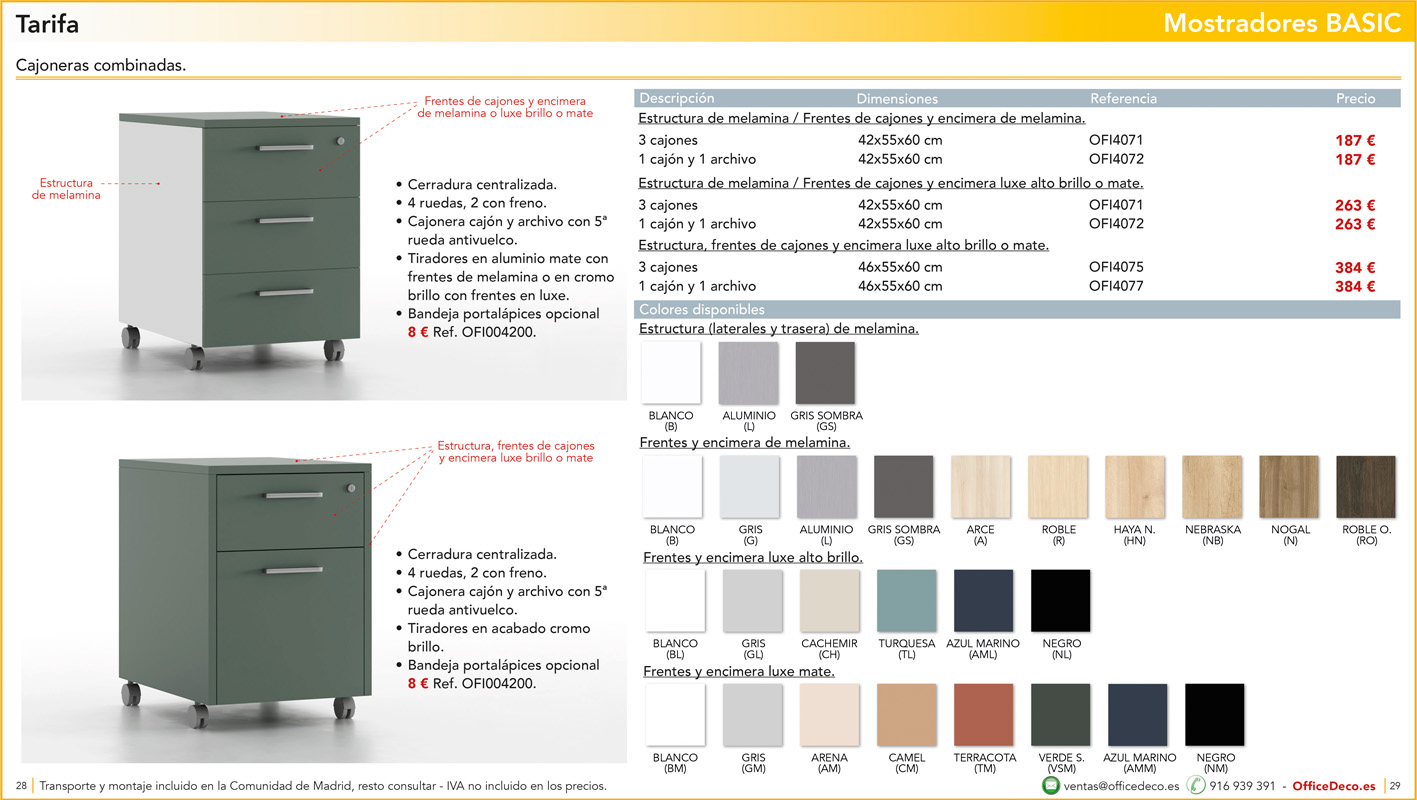Screen dimensions: 1417x800
Task: Pick the GRIS (G) melamine front swatch
Action: click(750, 487)
